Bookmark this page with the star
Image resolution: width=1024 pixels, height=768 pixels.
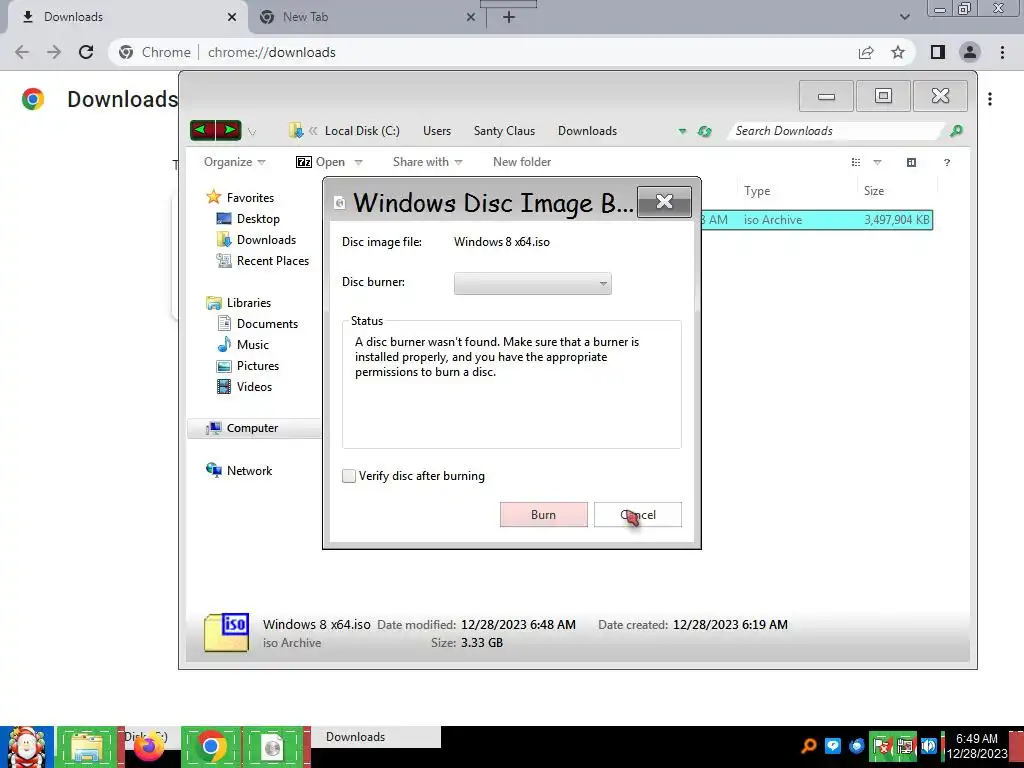[x=898, y=52]
